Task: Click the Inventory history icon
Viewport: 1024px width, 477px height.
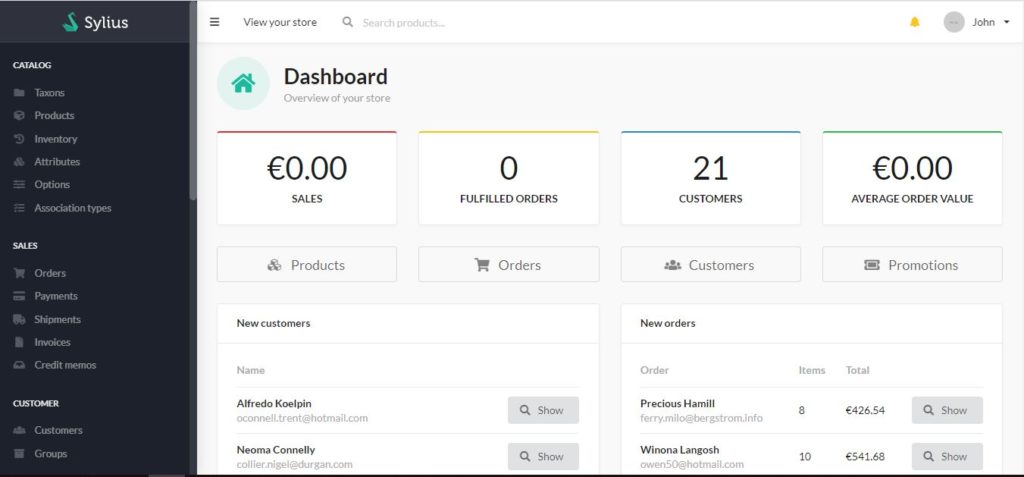Action: tap(19, 139)
